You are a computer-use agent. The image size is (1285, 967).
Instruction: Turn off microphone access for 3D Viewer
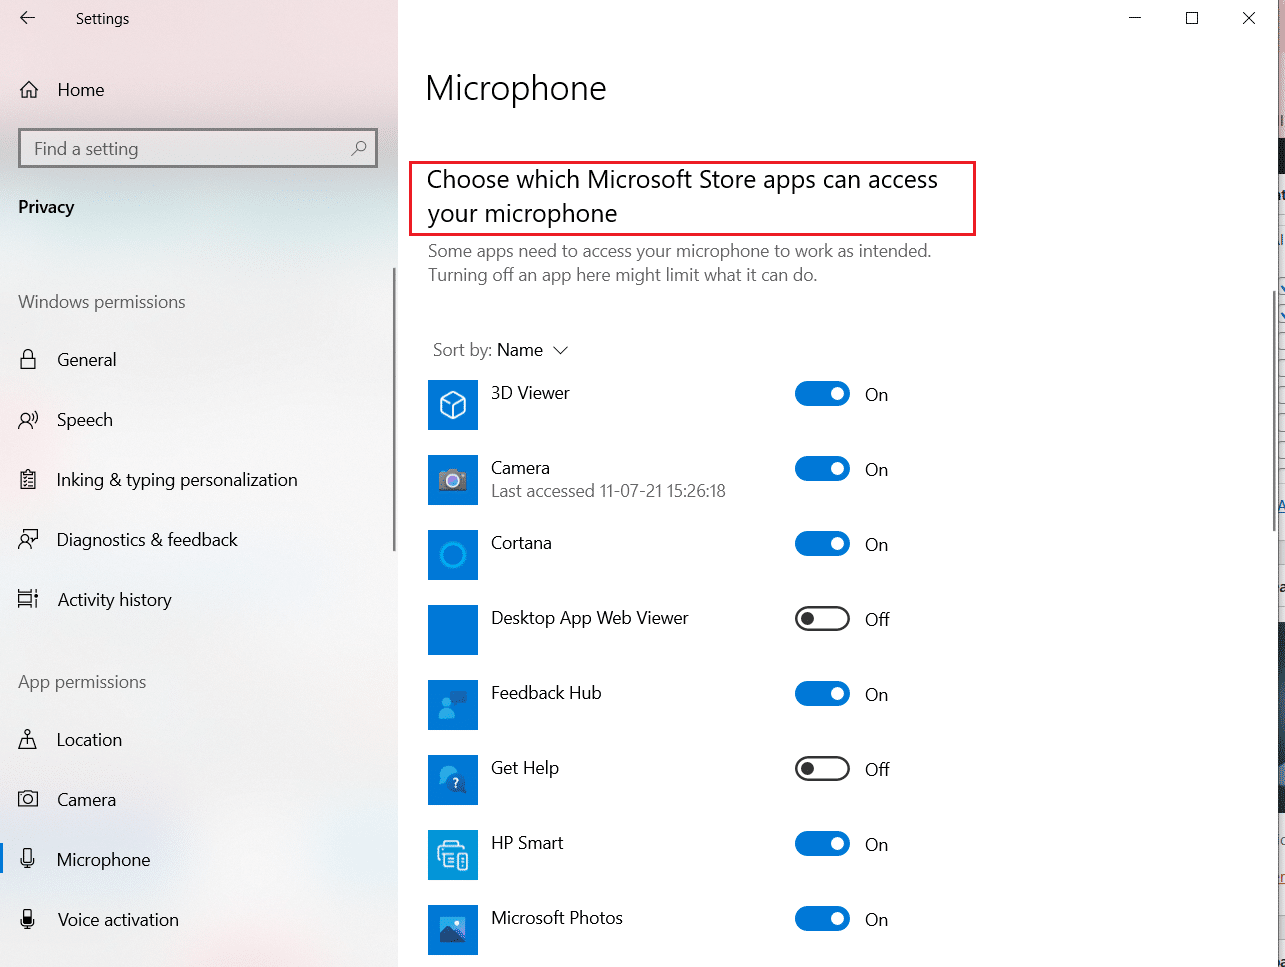click(x=822, y=394)
